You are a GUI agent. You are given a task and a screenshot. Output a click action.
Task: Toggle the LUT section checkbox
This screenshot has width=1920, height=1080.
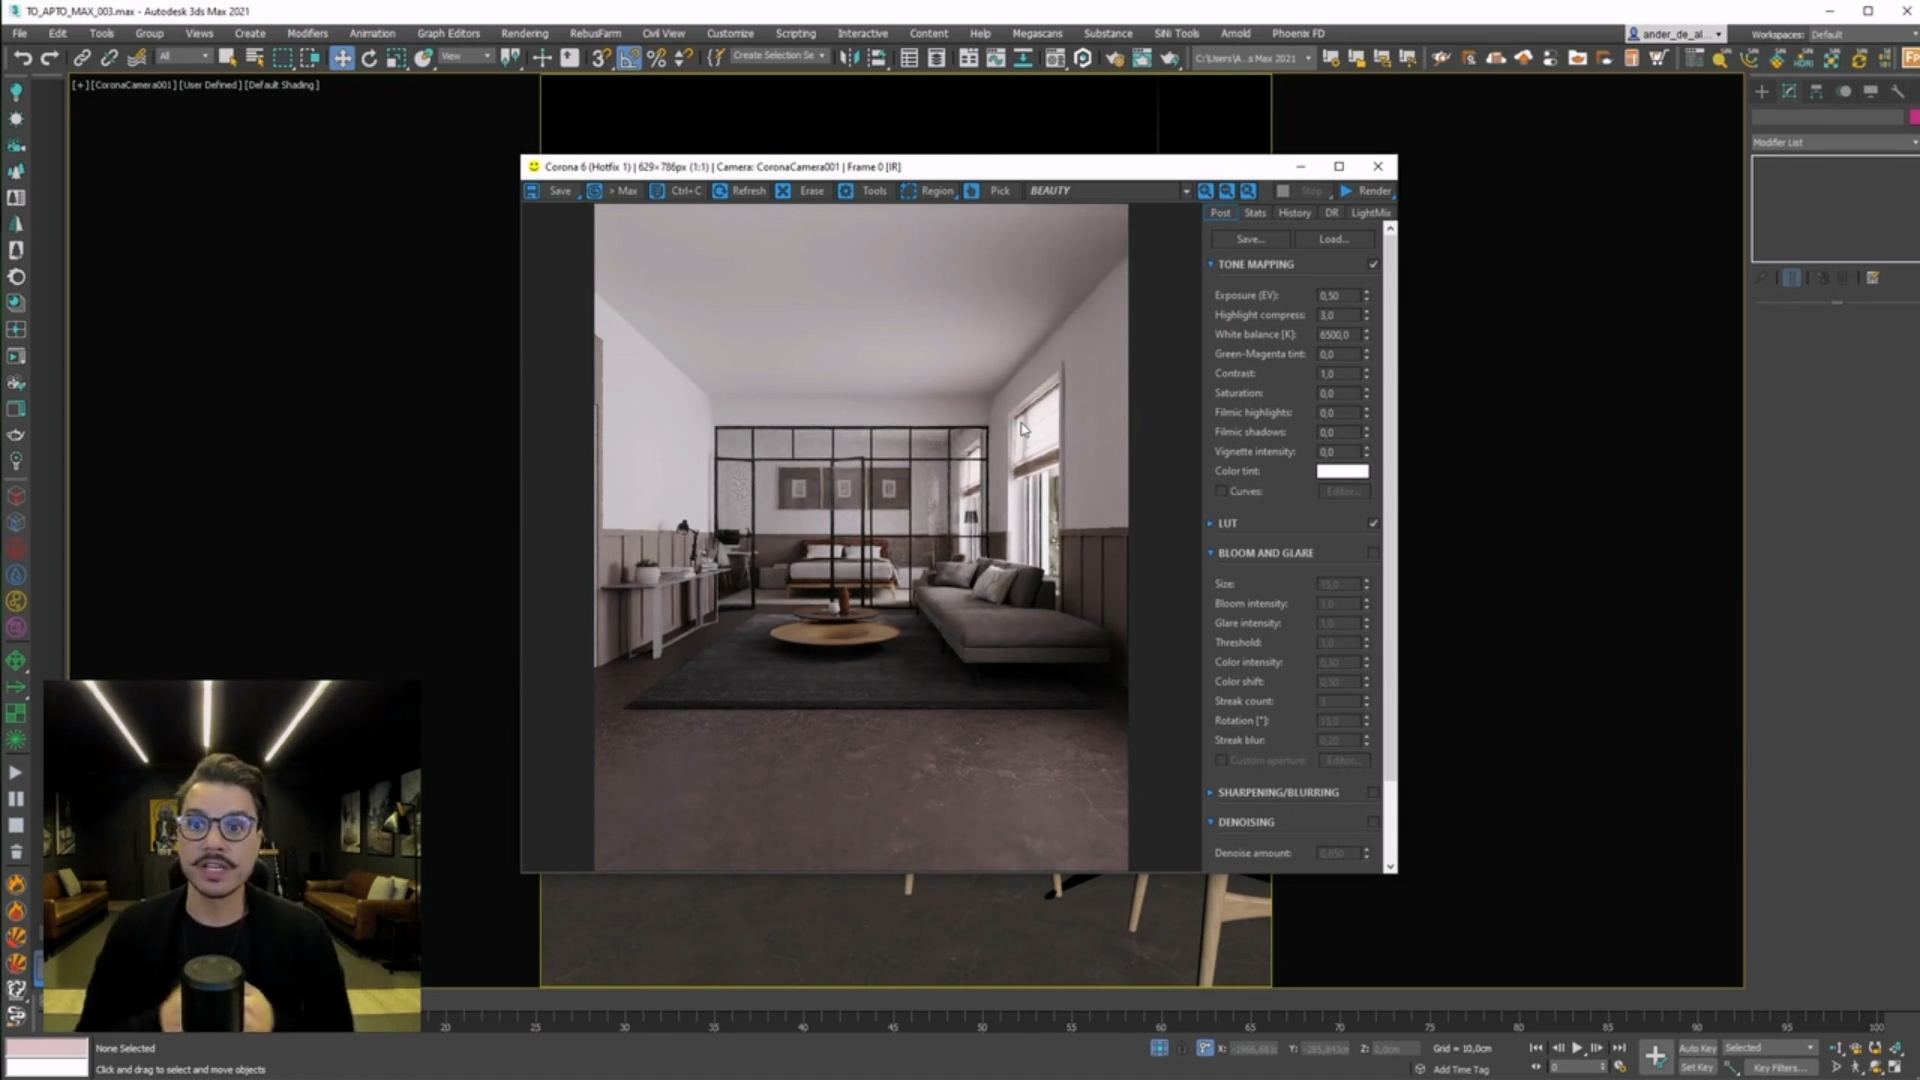click(1373, 524)
